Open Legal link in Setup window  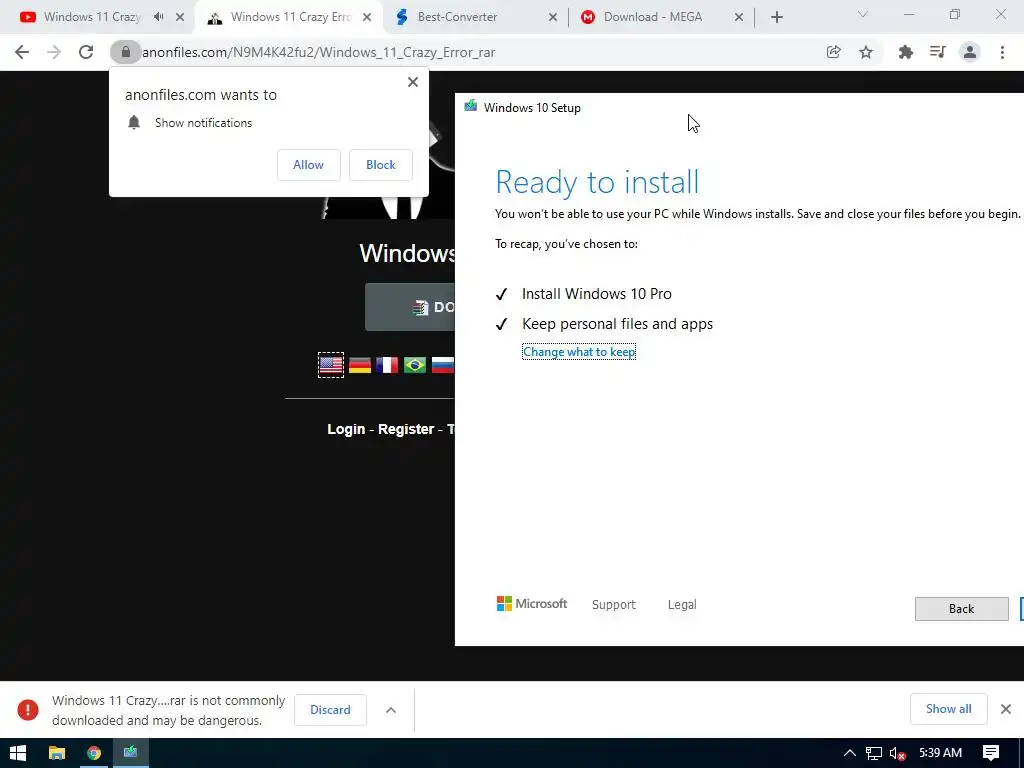(682, 605)
